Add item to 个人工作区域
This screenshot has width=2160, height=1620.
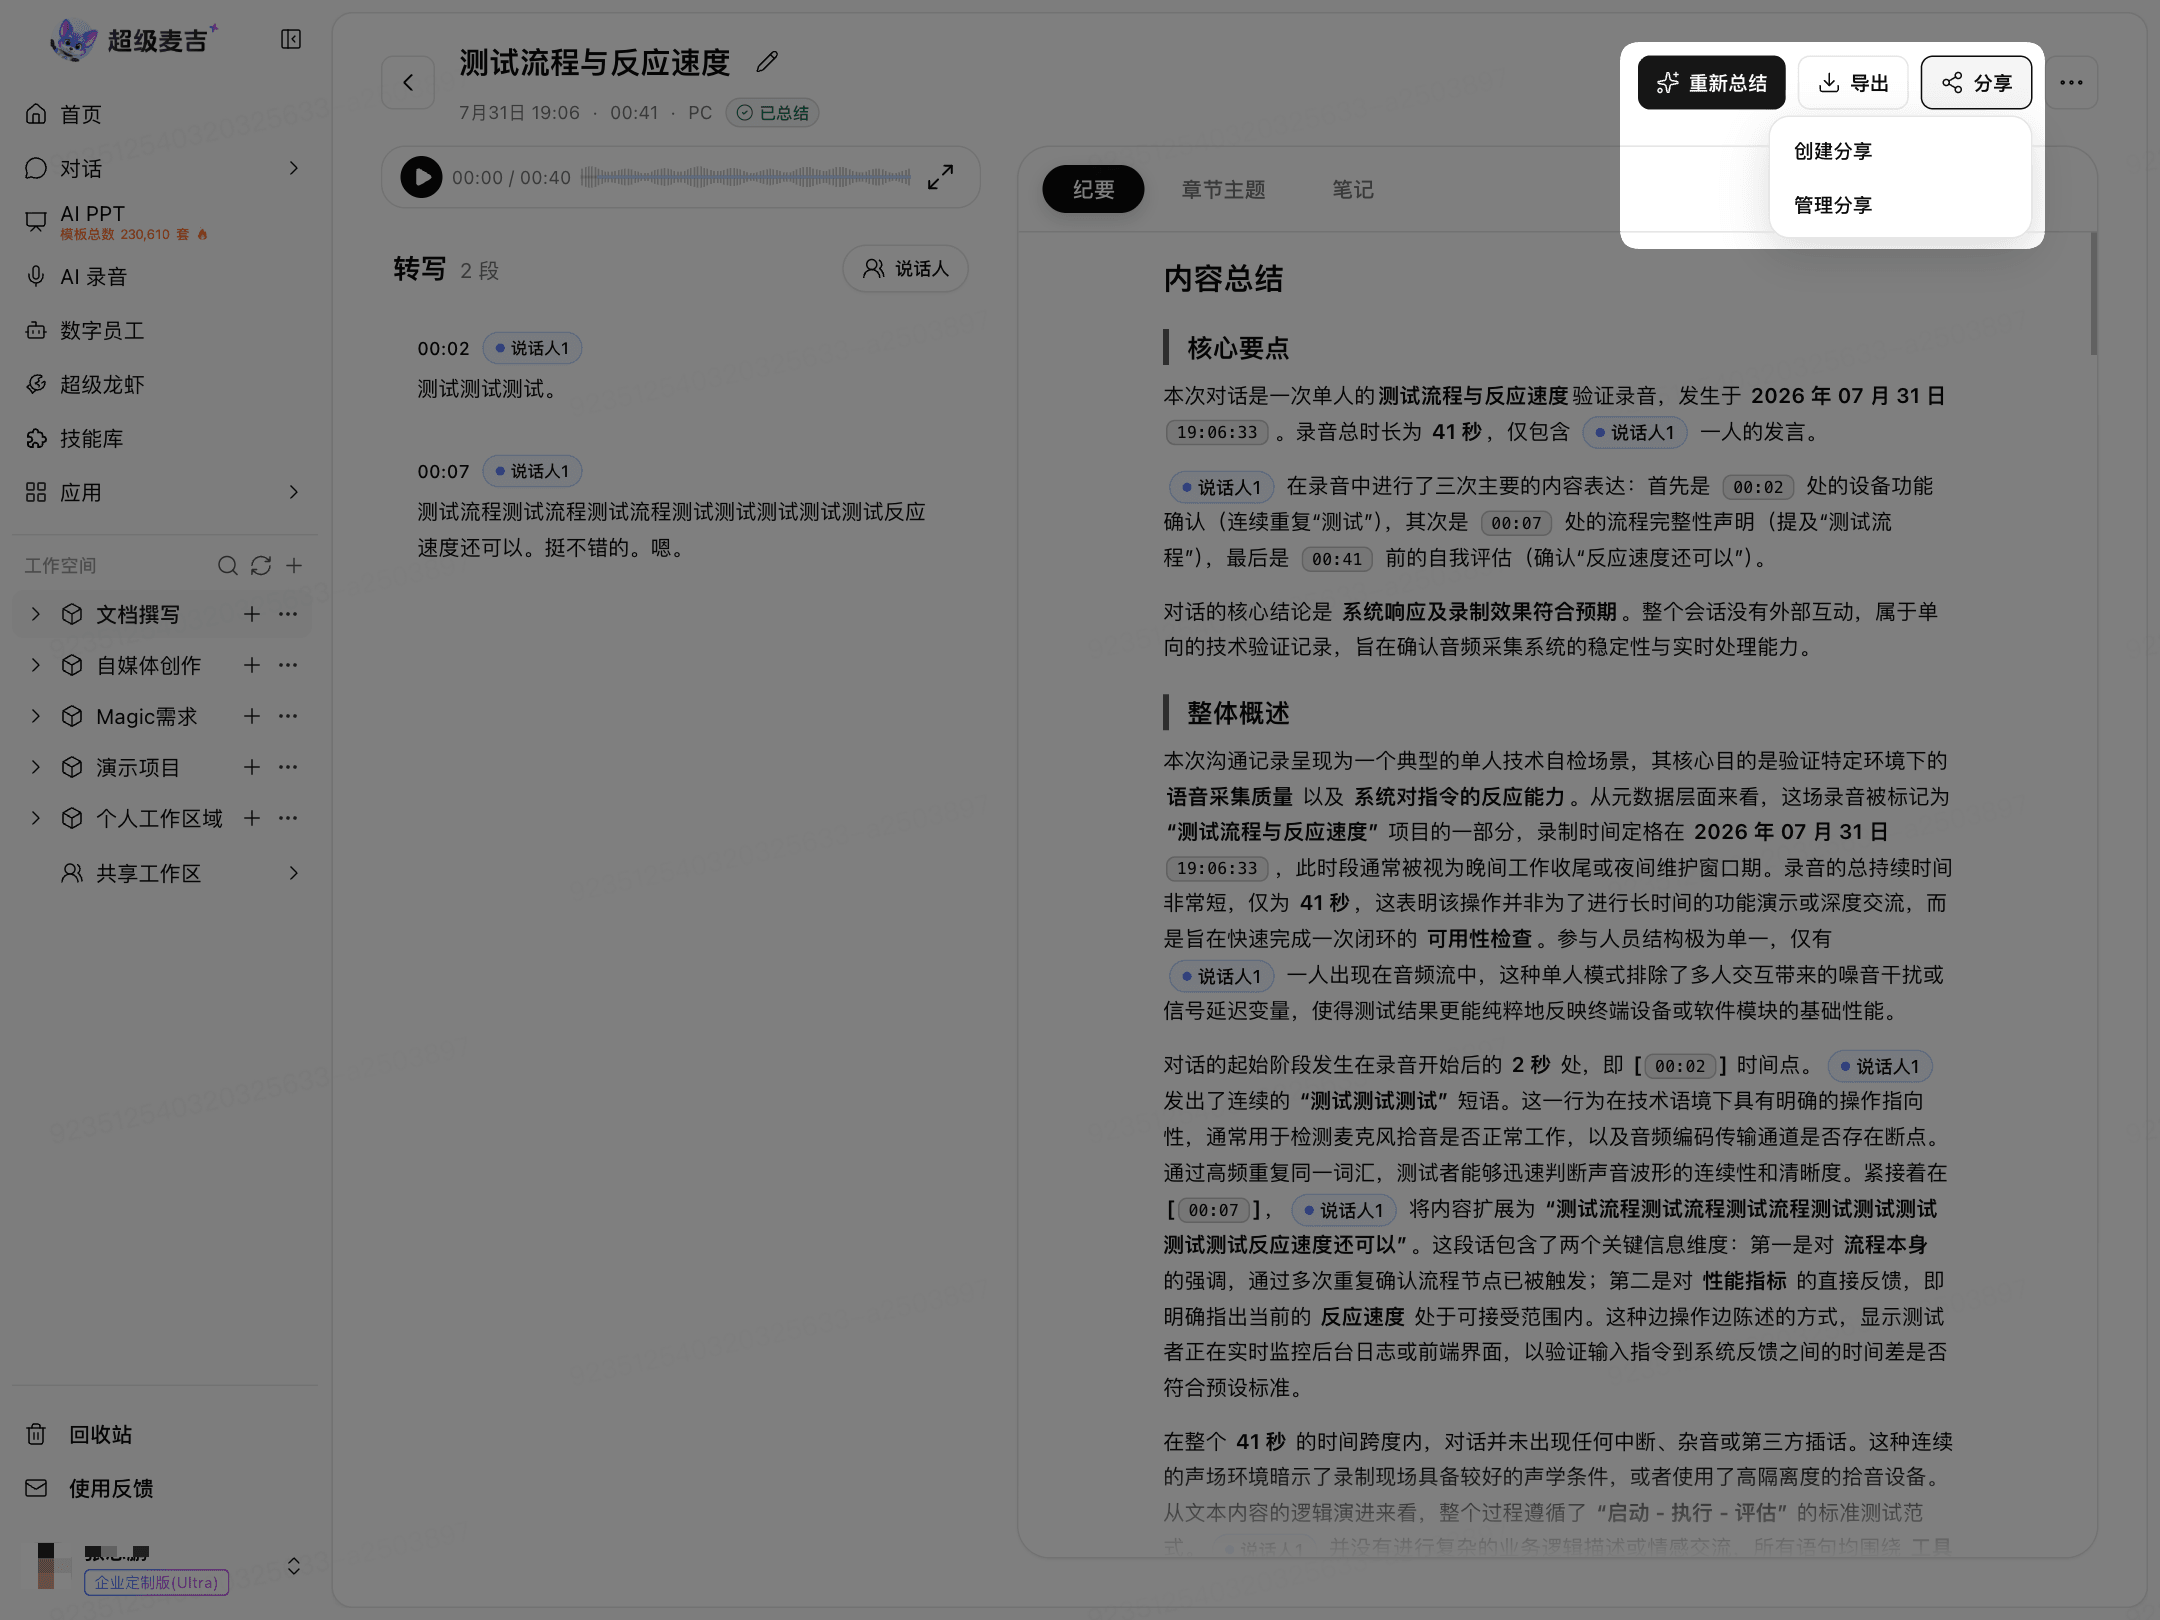252,818
